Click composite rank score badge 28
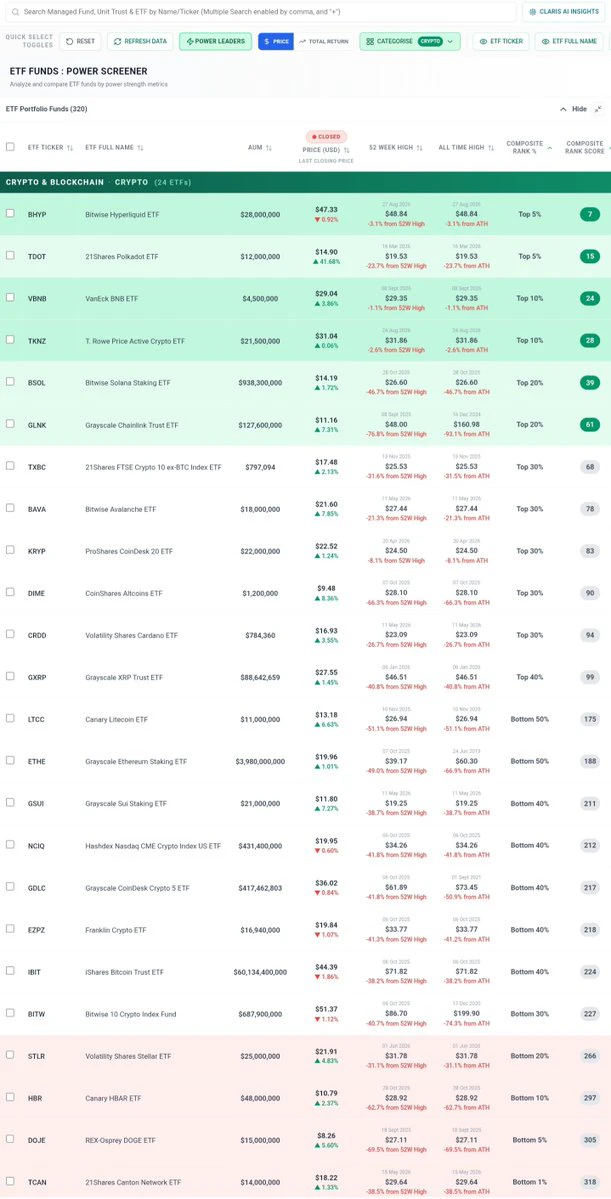 point(590,340)
